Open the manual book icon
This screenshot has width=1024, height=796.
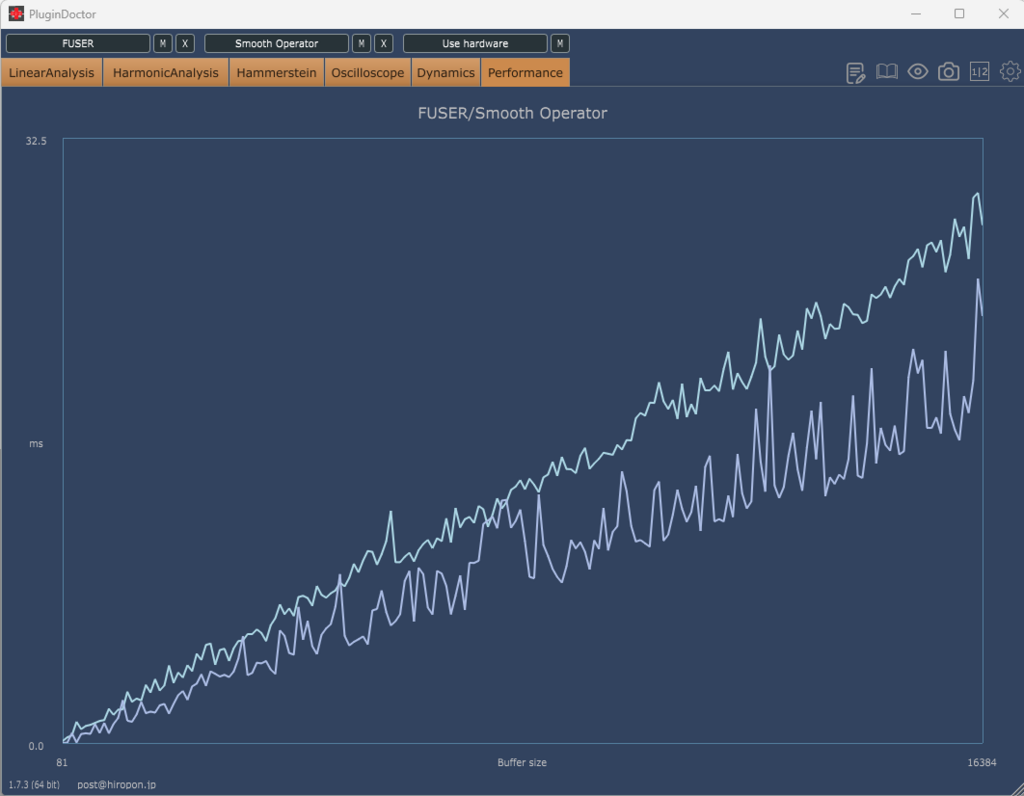pyautogui.click(x=886, y=71)
